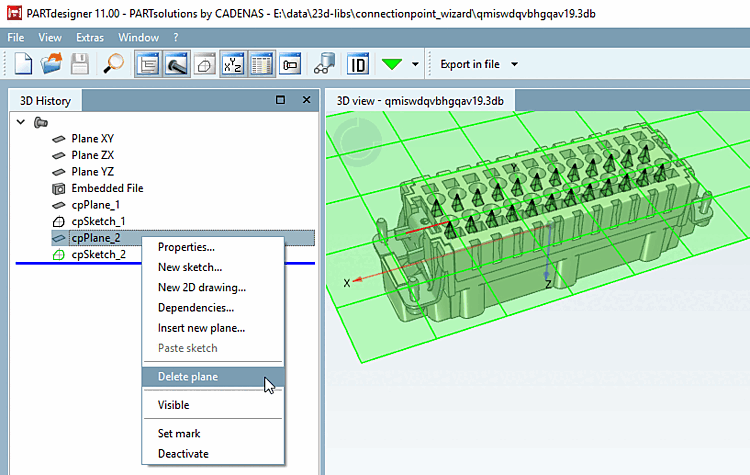Collapse the root node in 3D History
Viewport: 750px width, 475px height.
tap(21, 122)
